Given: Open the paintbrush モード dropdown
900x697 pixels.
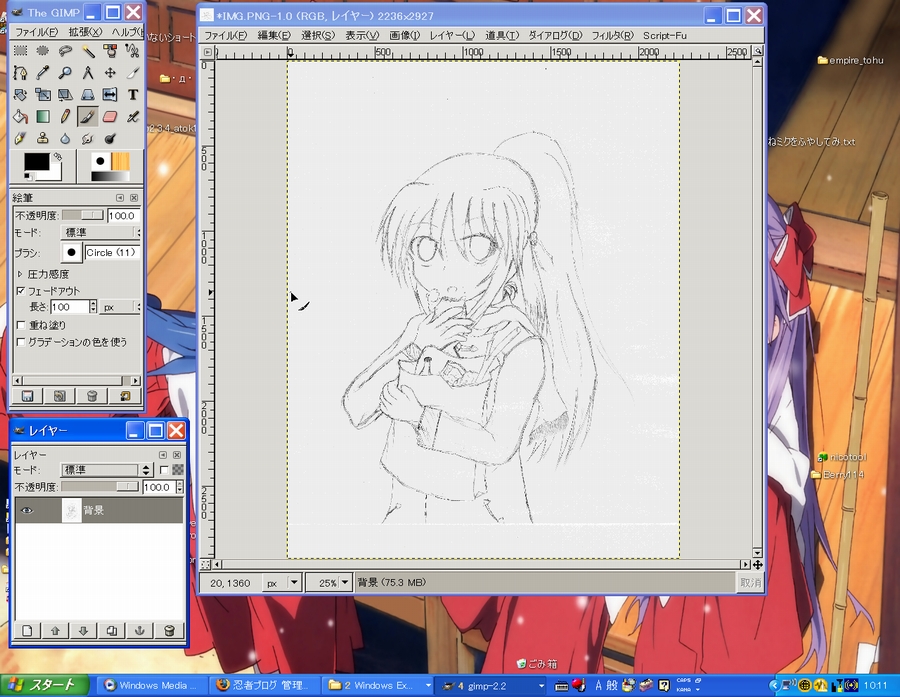Looking at the screenshot, I should tap(100, 232).
